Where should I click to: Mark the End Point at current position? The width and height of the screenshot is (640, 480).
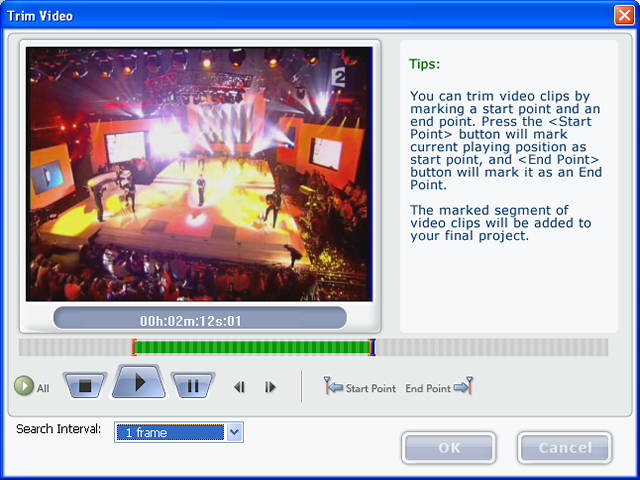click(438, 388)
